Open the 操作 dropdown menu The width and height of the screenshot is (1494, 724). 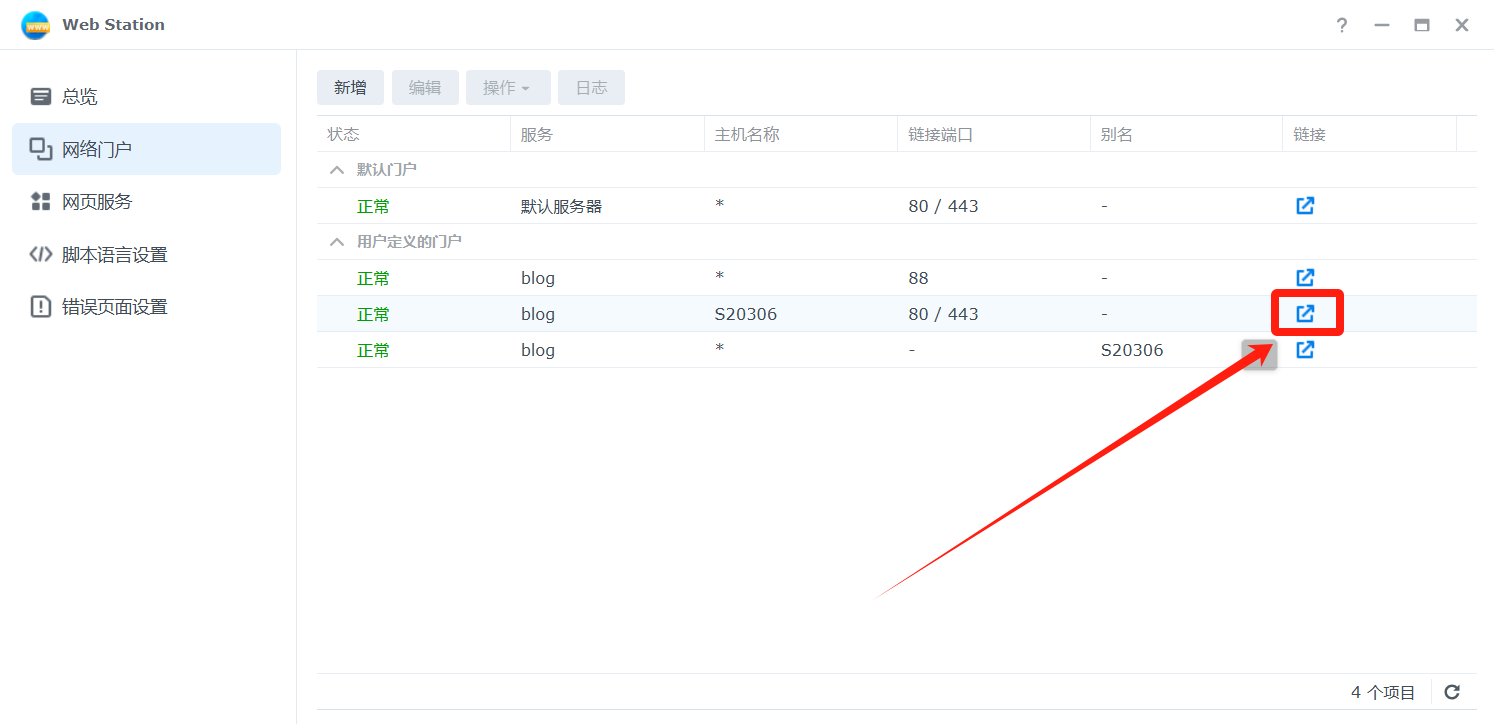507,88
